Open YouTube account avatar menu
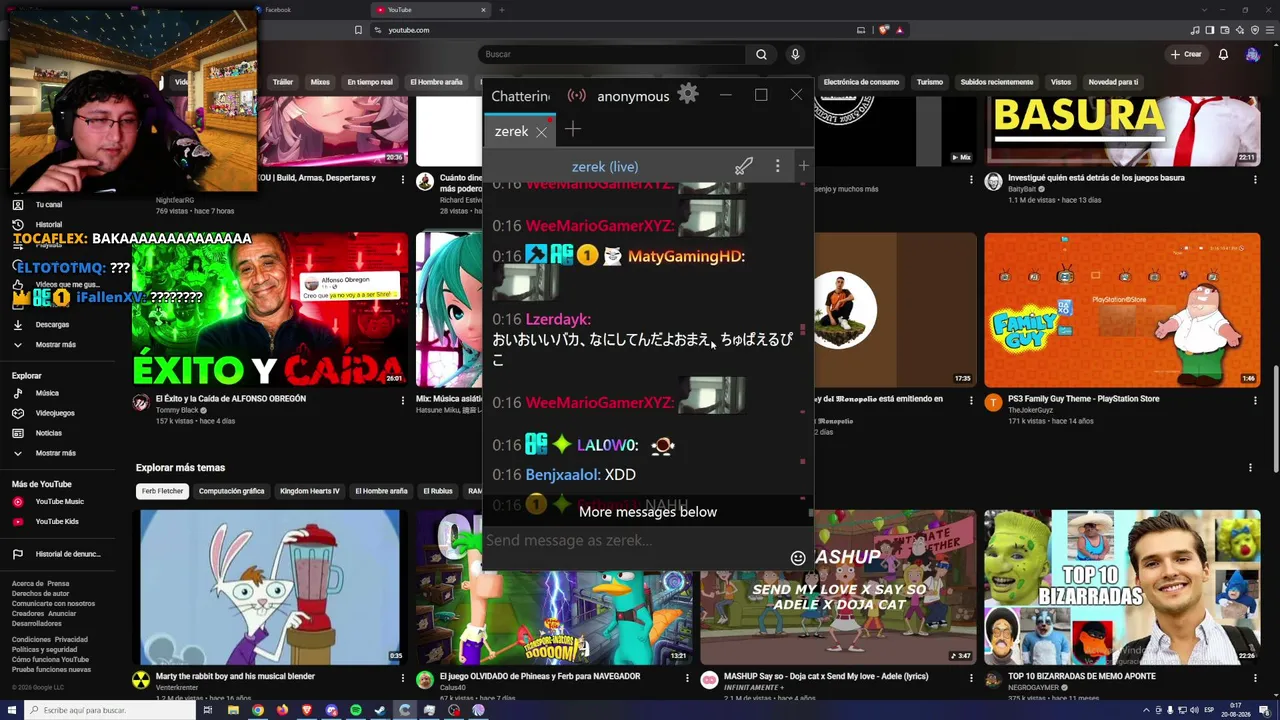 1252,54
